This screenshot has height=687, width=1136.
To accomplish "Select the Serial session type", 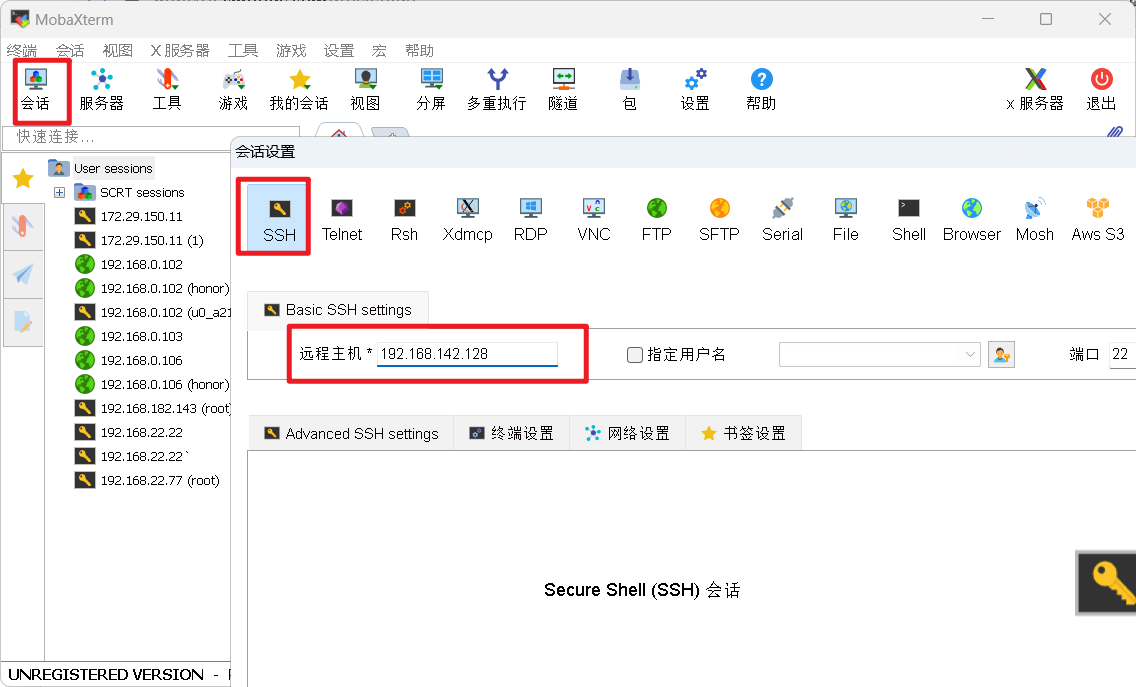I will (782, 220).
